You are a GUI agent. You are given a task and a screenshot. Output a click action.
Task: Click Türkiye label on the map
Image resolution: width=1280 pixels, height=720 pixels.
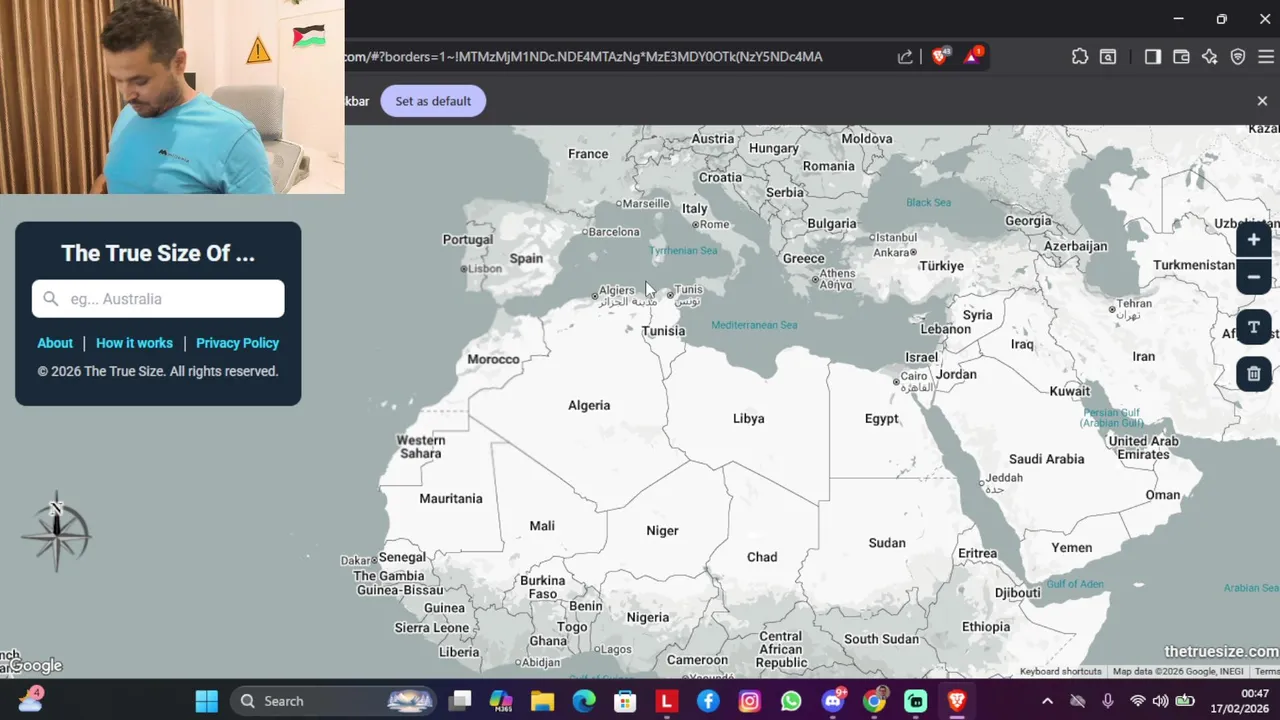pos(941,266)
